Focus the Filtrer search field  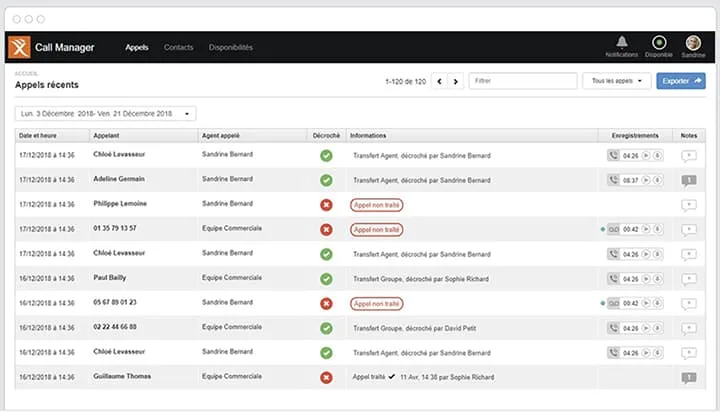(x=523, y=81)
